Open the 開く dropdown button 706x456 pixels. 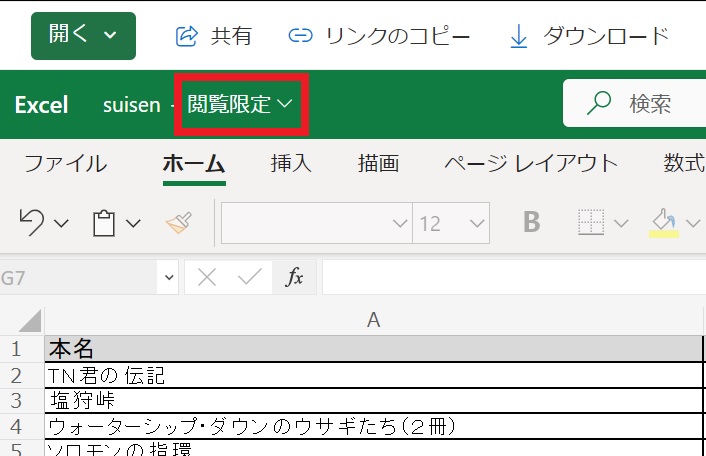click(83, 36)
